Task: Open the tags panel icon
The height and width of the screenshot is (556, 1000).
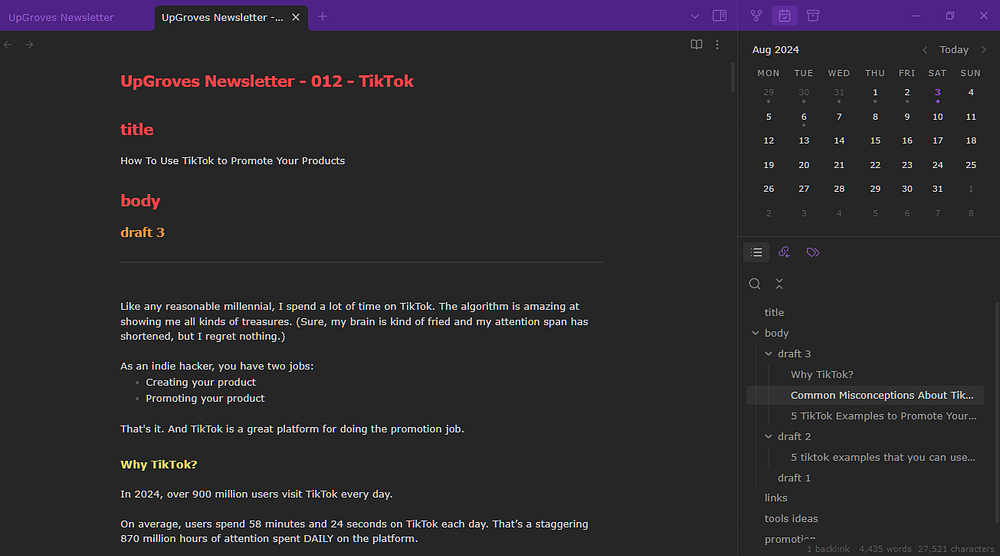Action: [812, 252]
